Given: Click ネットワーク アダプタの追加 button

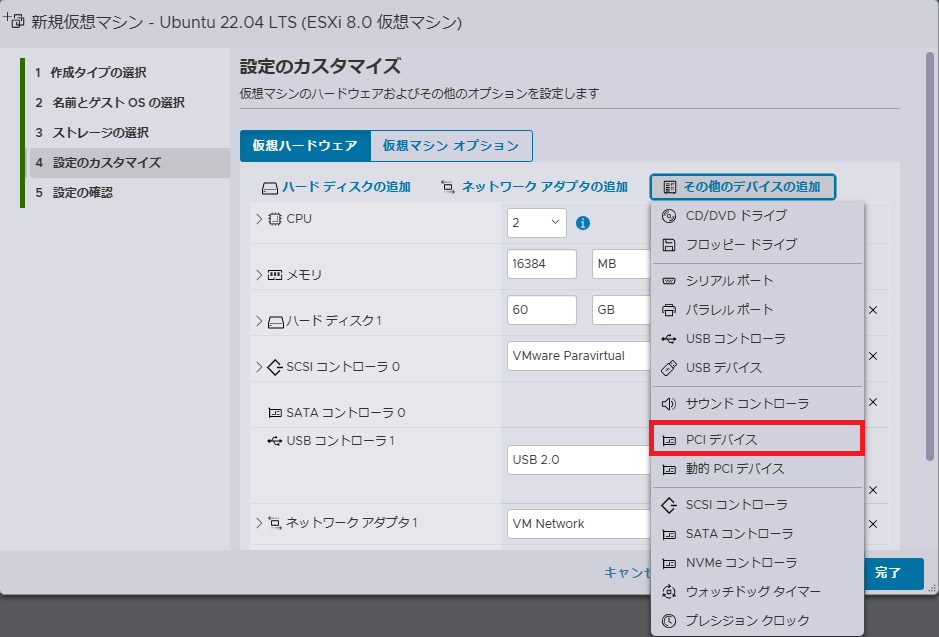Looking at the screenshot, I should (534, 187).
